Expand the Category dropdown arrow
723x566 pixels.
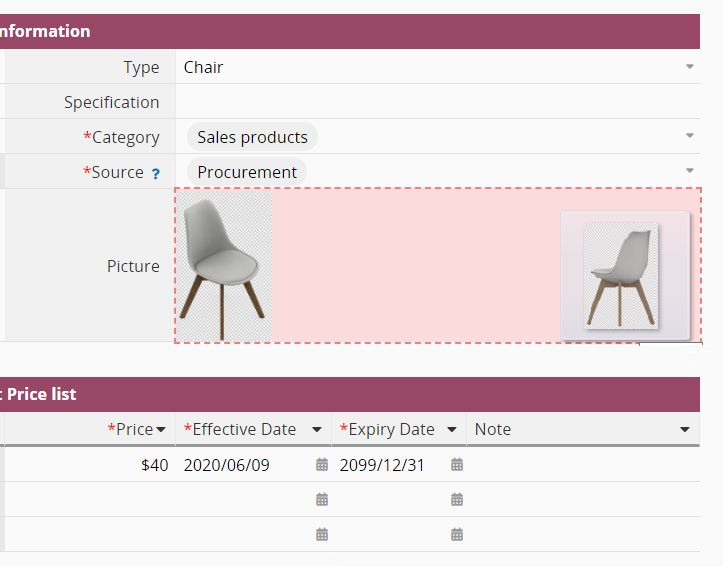(689, 137)
